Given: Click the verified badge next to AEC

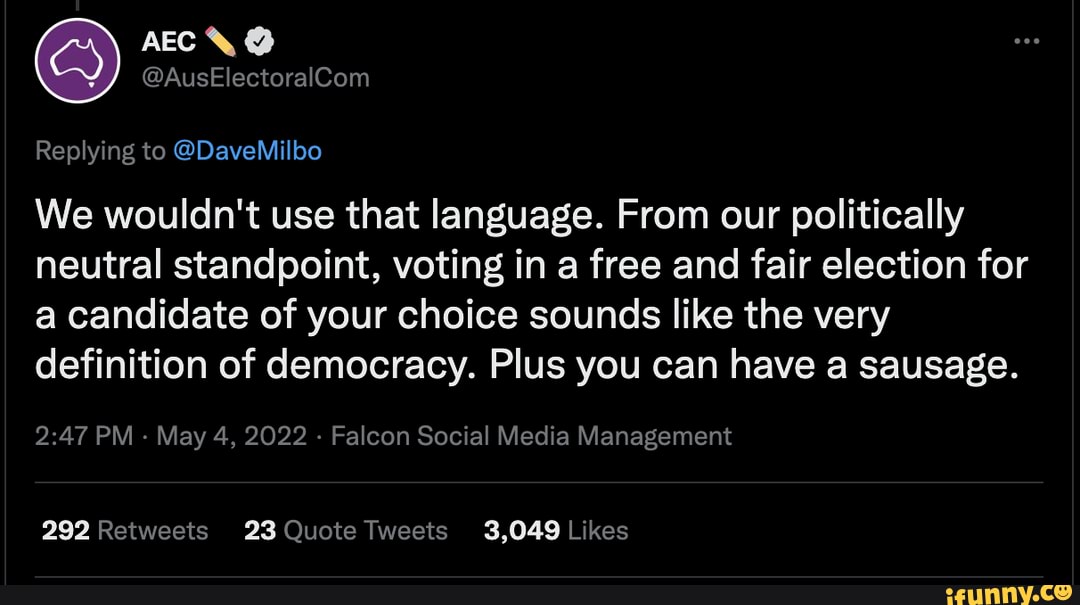Looking at the screenshot, I should pyautogui.click(x=258, y=42).
